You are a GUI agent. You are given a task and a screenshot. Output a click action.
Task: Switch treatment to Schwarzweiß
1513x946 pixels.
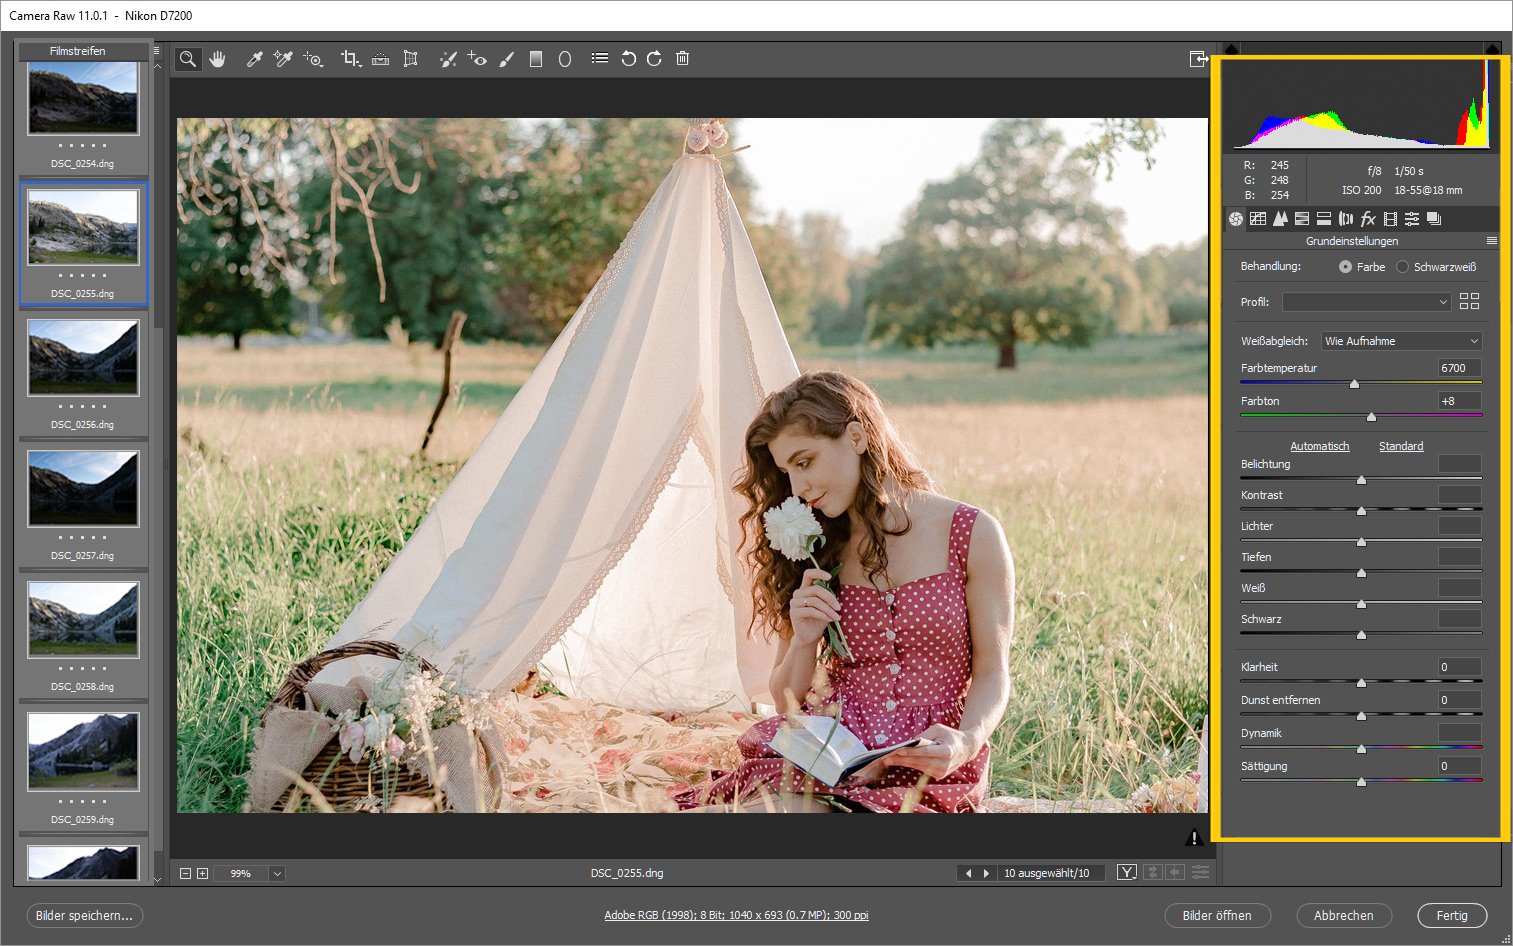pos(1403,266)
